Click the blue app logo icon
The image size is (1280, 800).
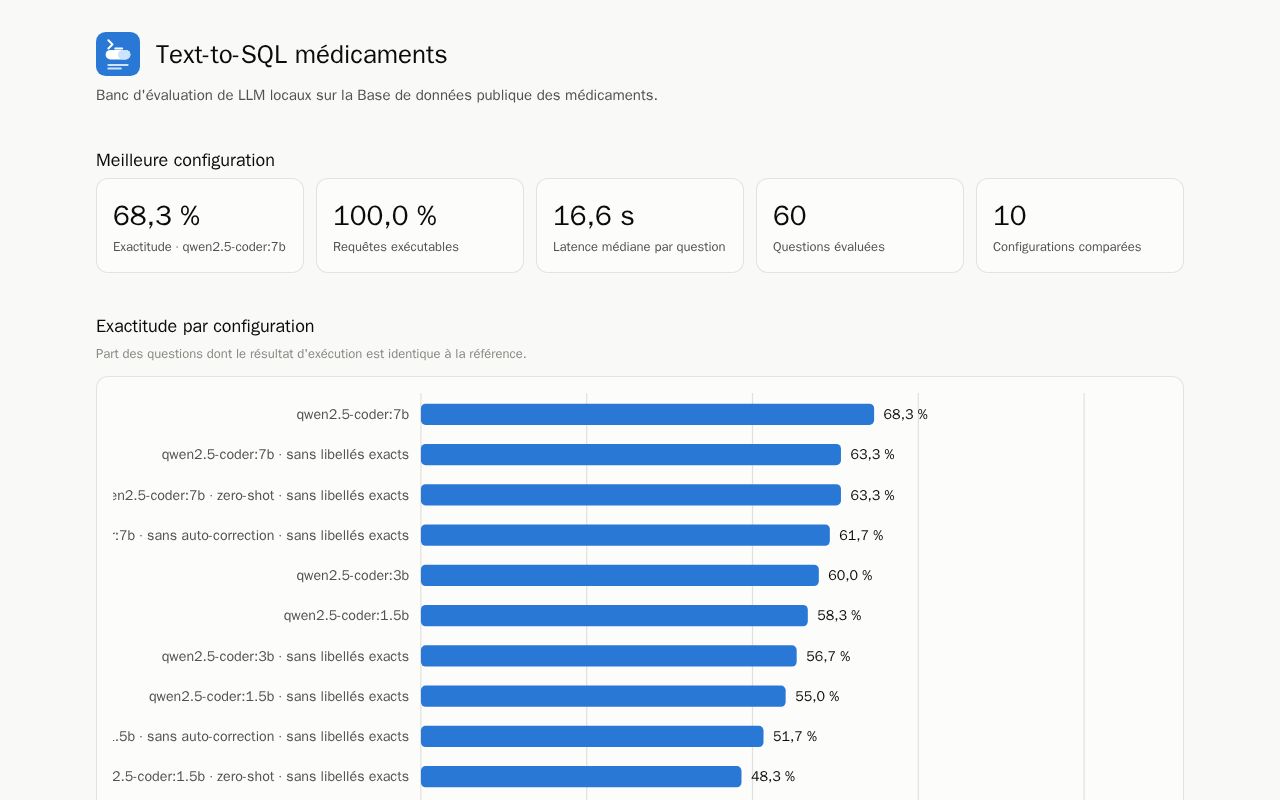118,54
